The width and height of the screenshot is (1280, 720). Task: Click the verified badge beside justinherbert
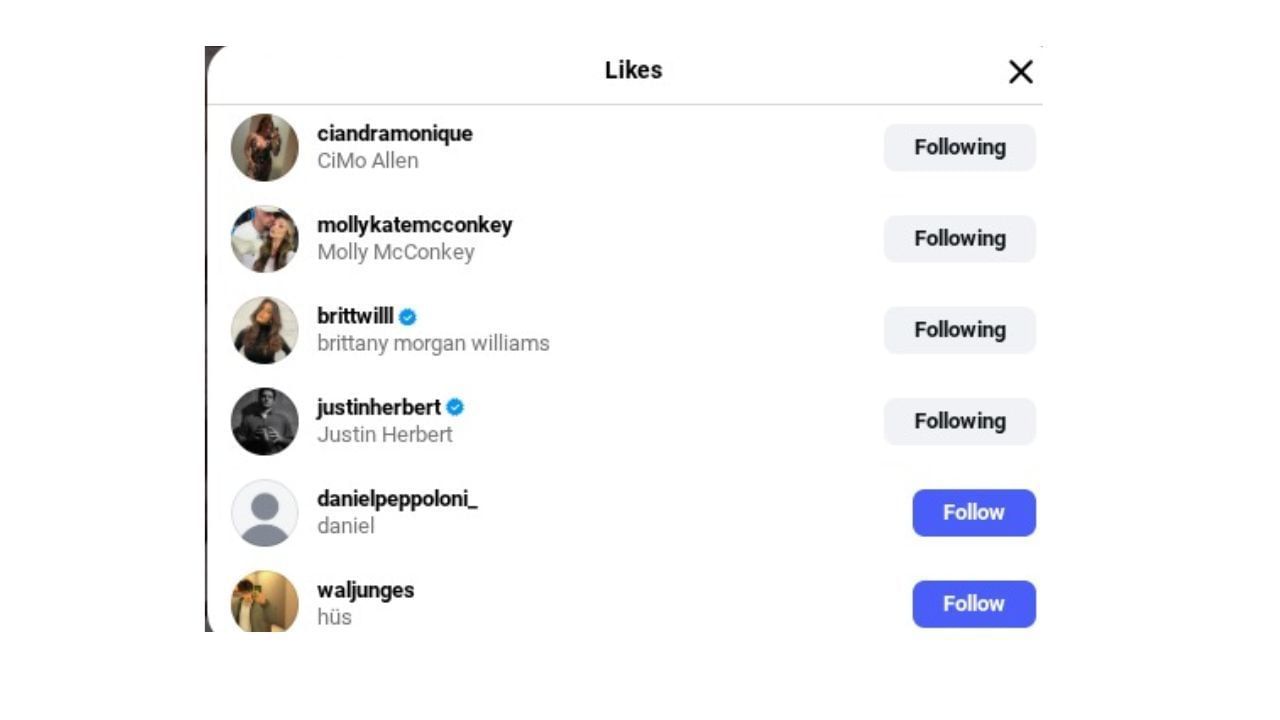[455, 408]
